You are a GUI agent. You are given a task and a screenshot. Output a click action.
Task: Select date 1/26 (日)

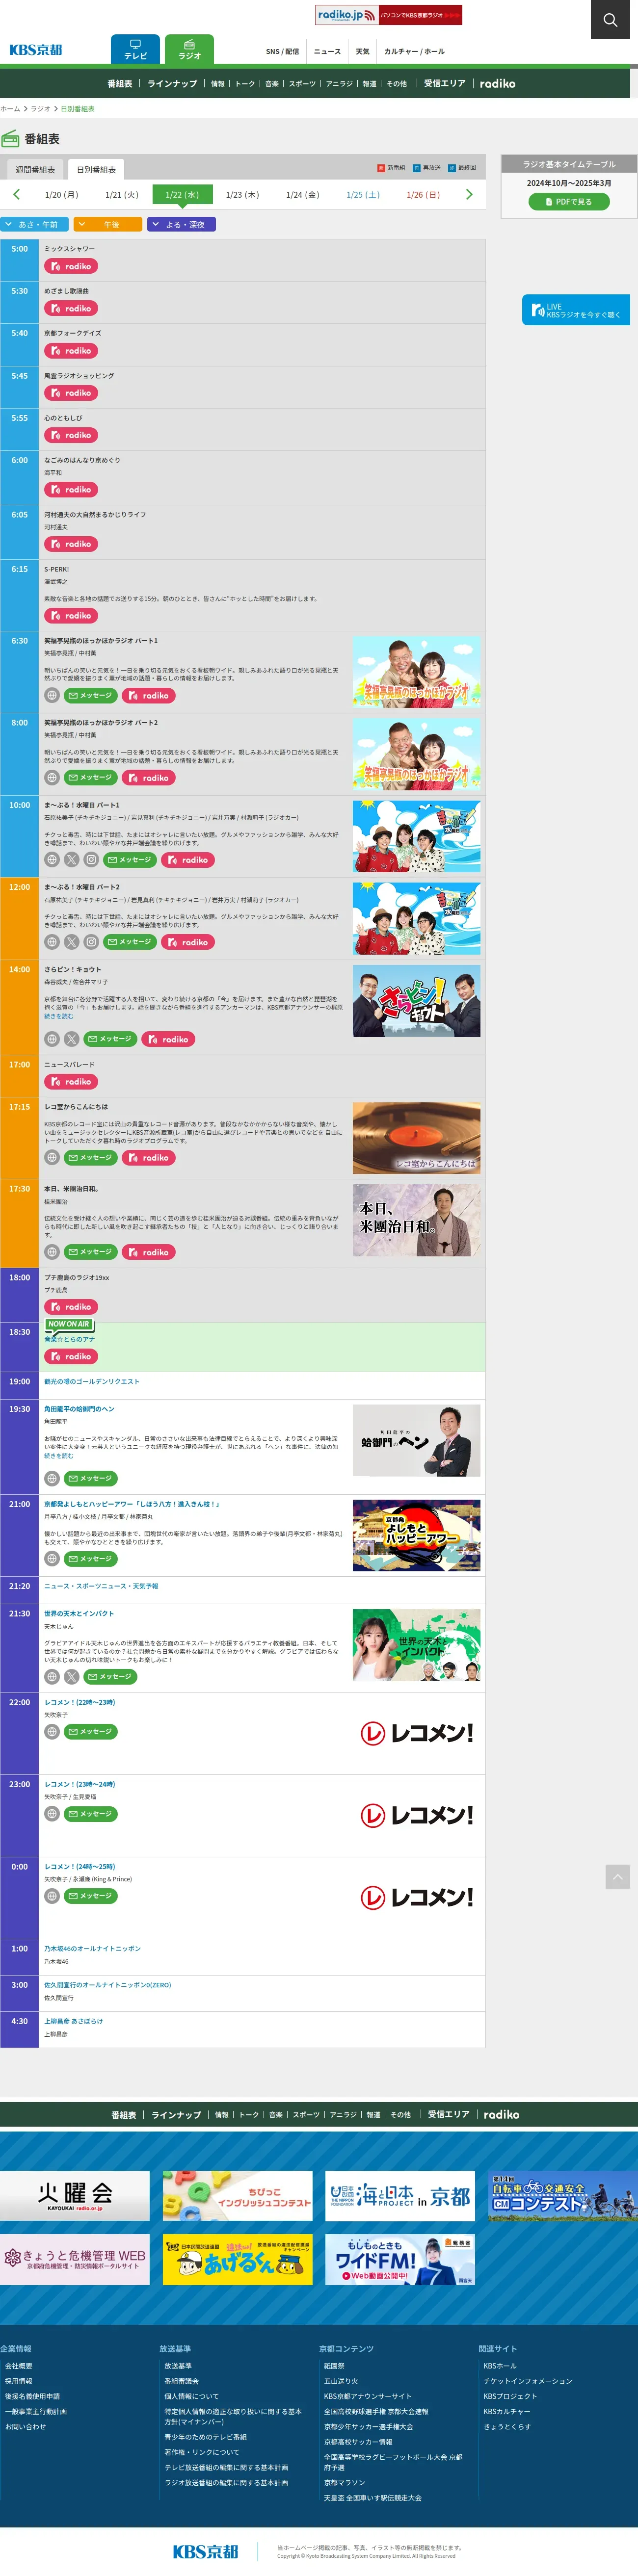423,195
